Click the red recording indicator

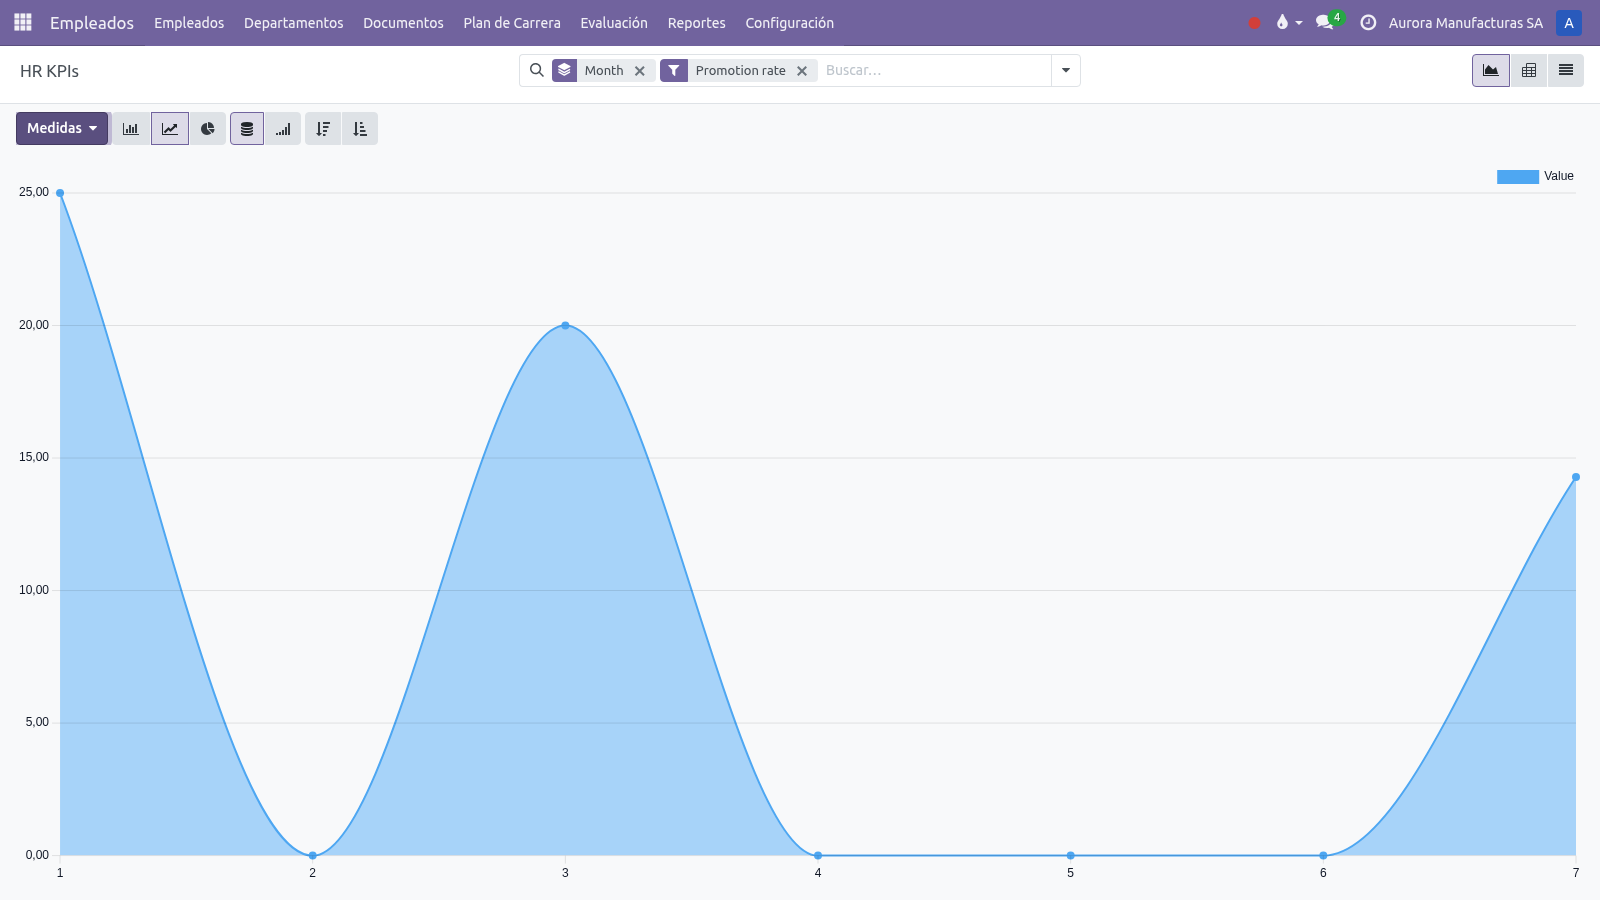point(1255,23)
